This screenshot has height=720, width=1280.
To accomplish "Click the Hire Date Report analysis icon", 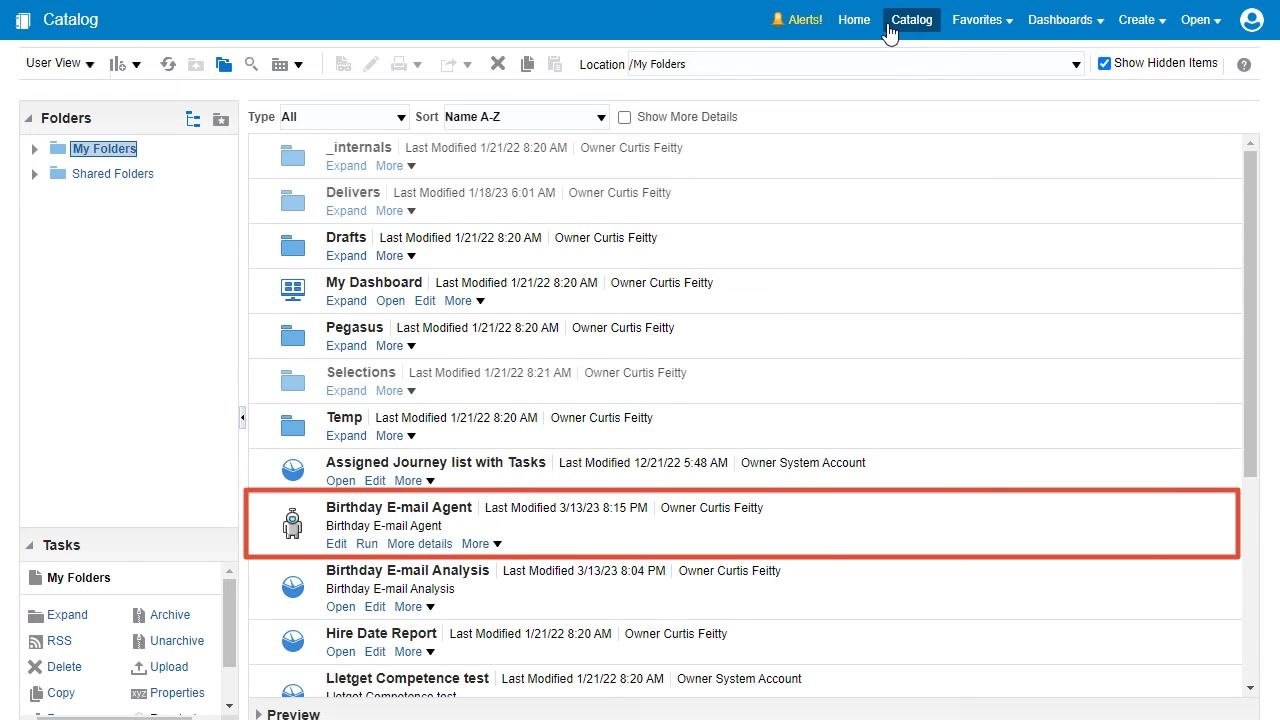I will click(x=293, y=641).
